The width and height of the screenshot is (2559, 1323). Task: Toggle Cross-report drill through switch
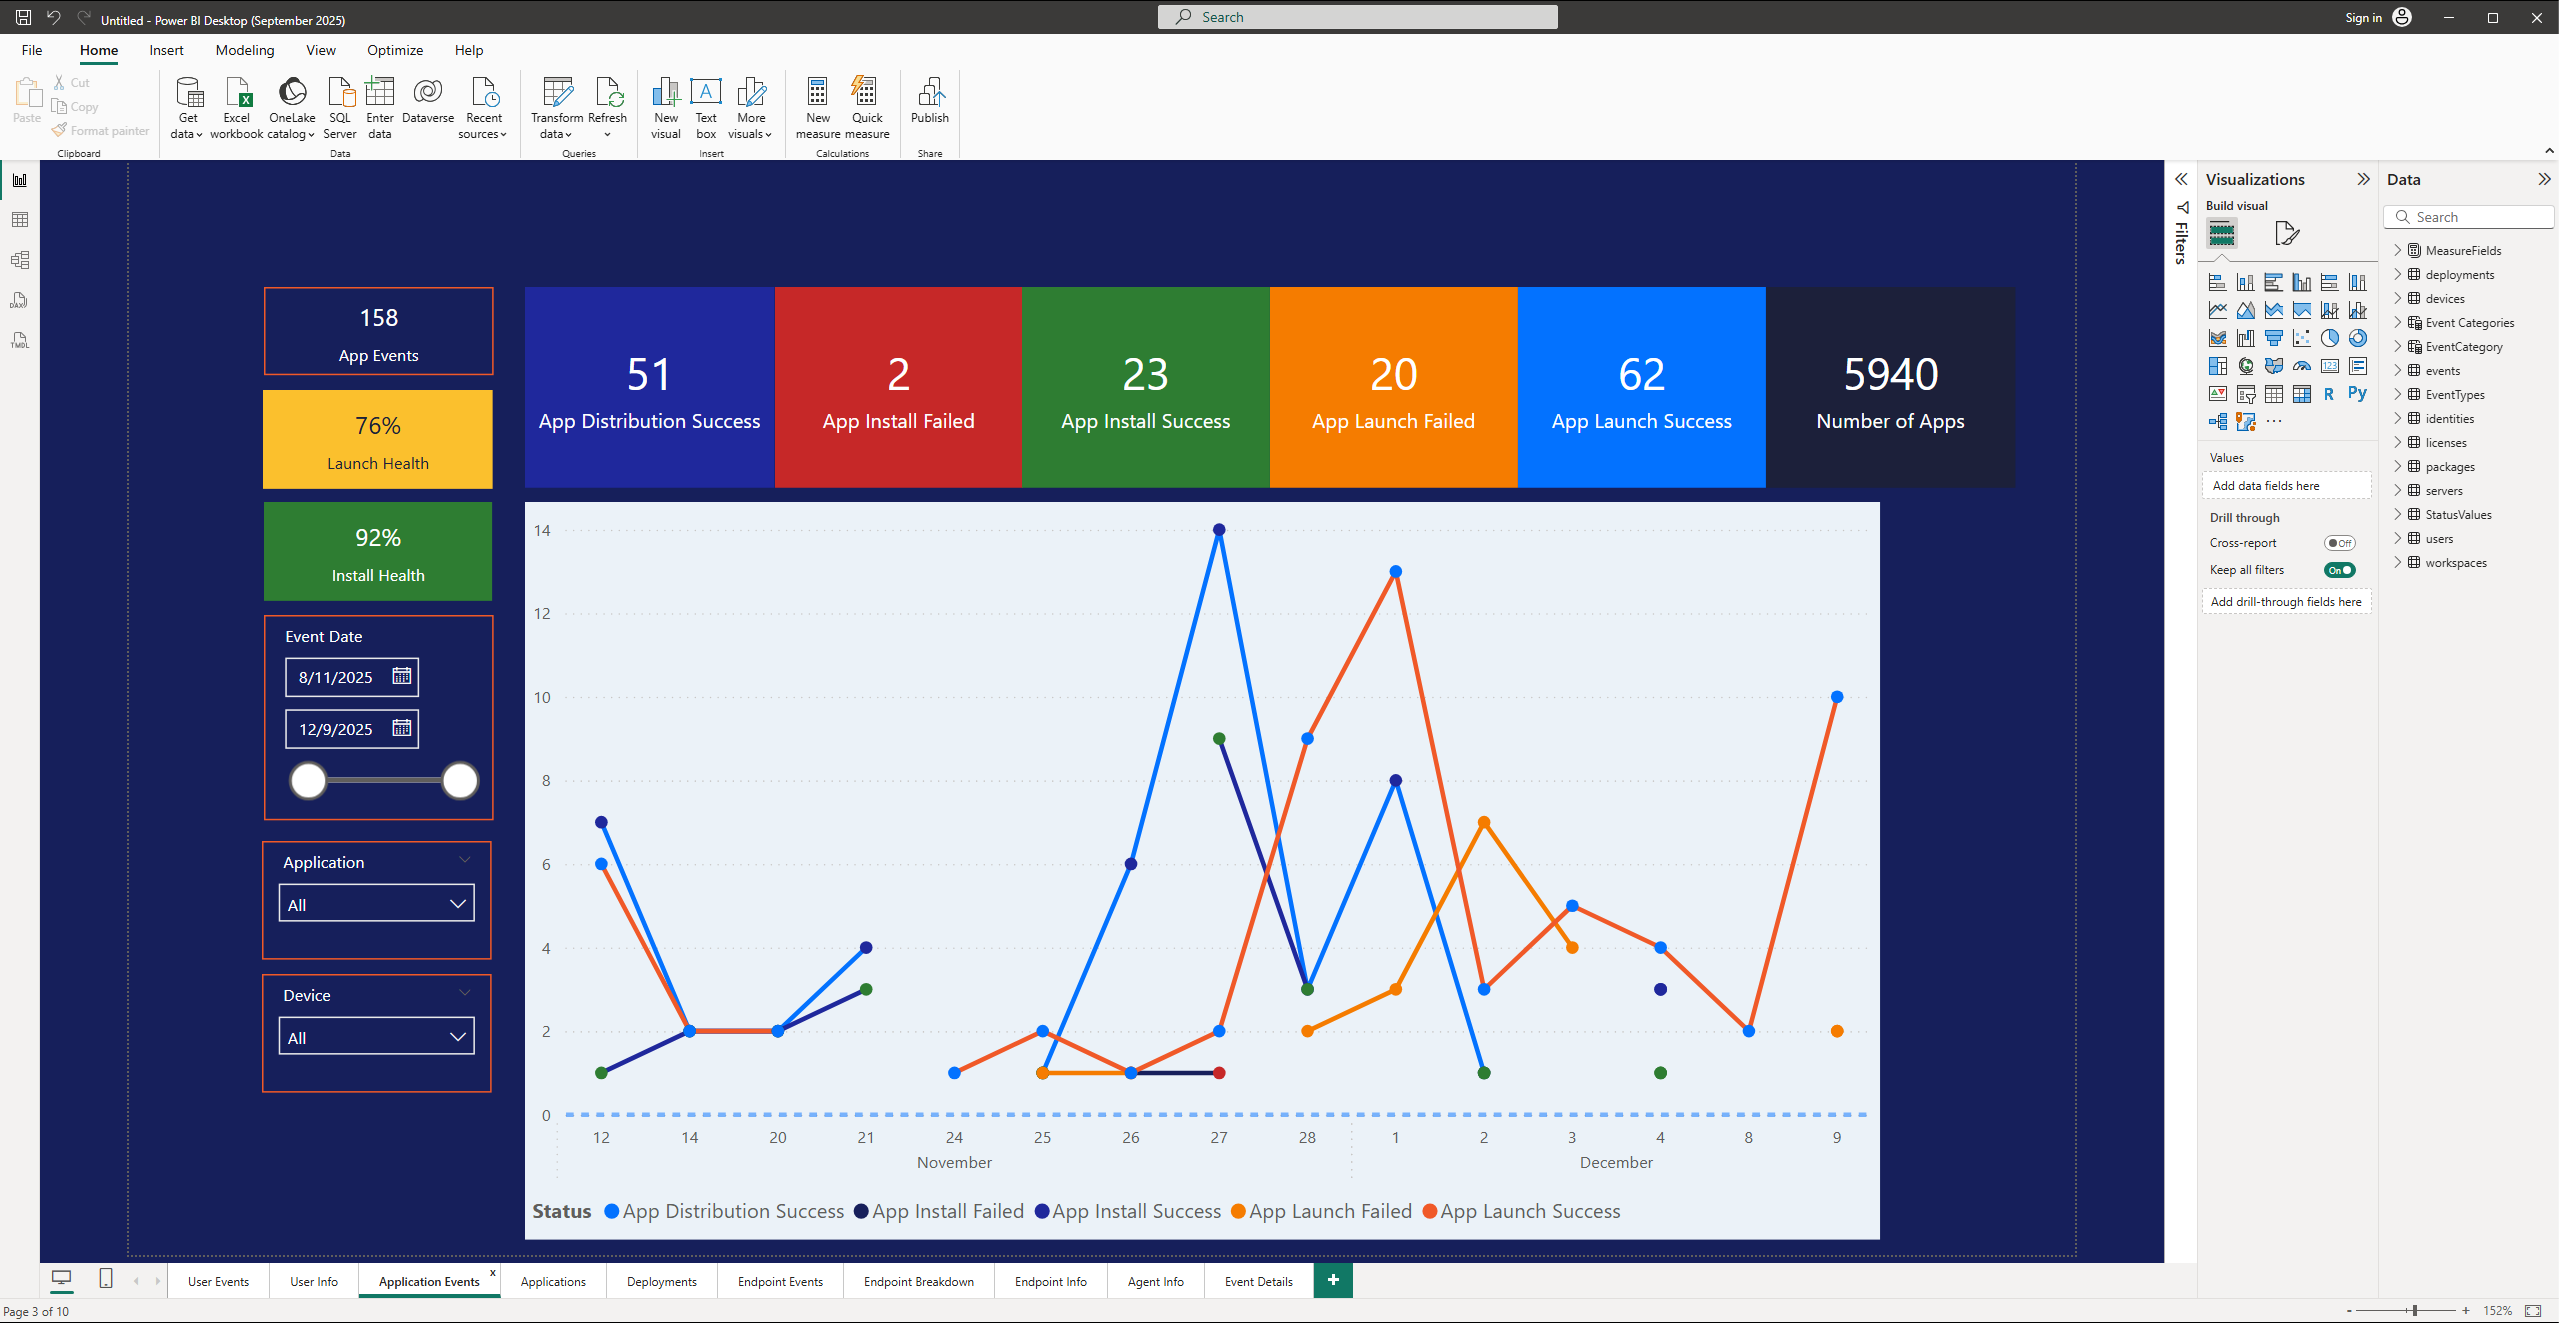pos(2339,543)
